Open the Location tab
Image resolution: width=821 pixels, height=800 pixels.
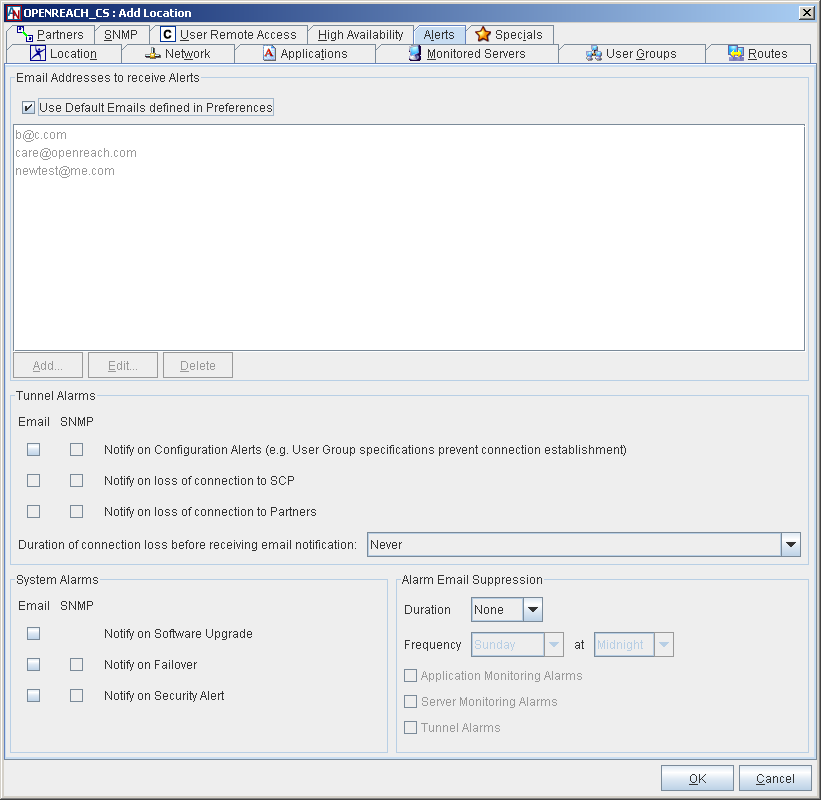click(64, 53)
